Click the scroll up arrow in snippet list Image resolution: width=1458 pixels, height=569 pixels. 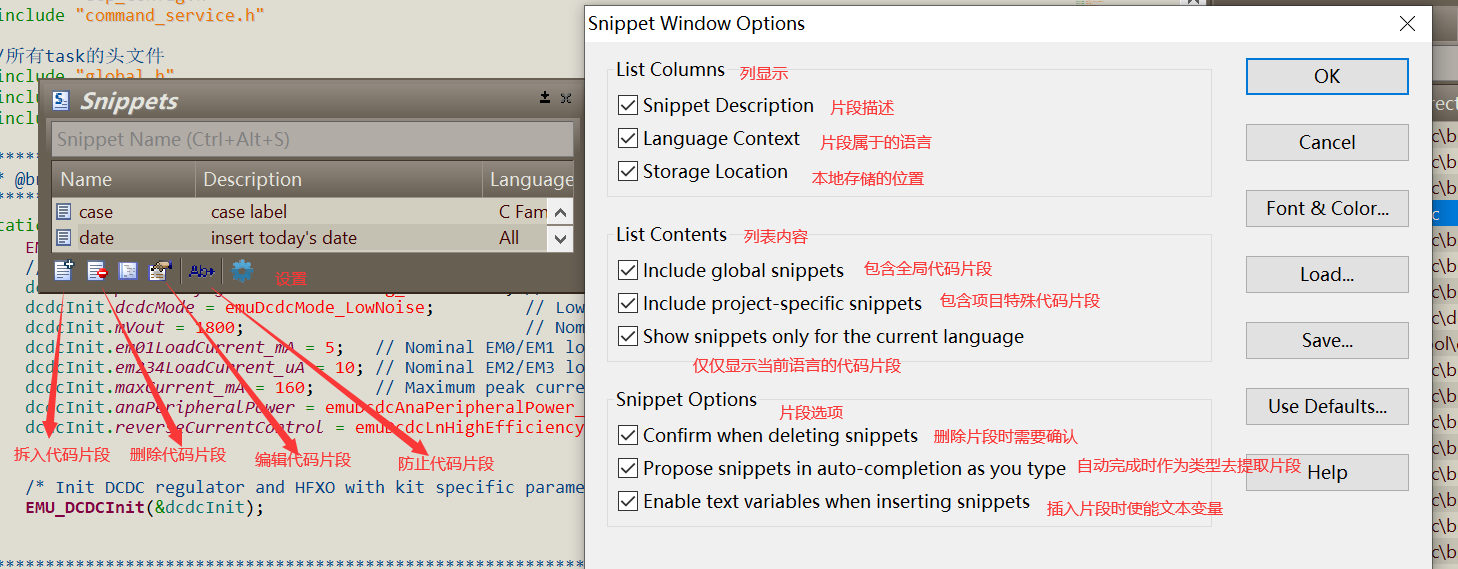561,212
